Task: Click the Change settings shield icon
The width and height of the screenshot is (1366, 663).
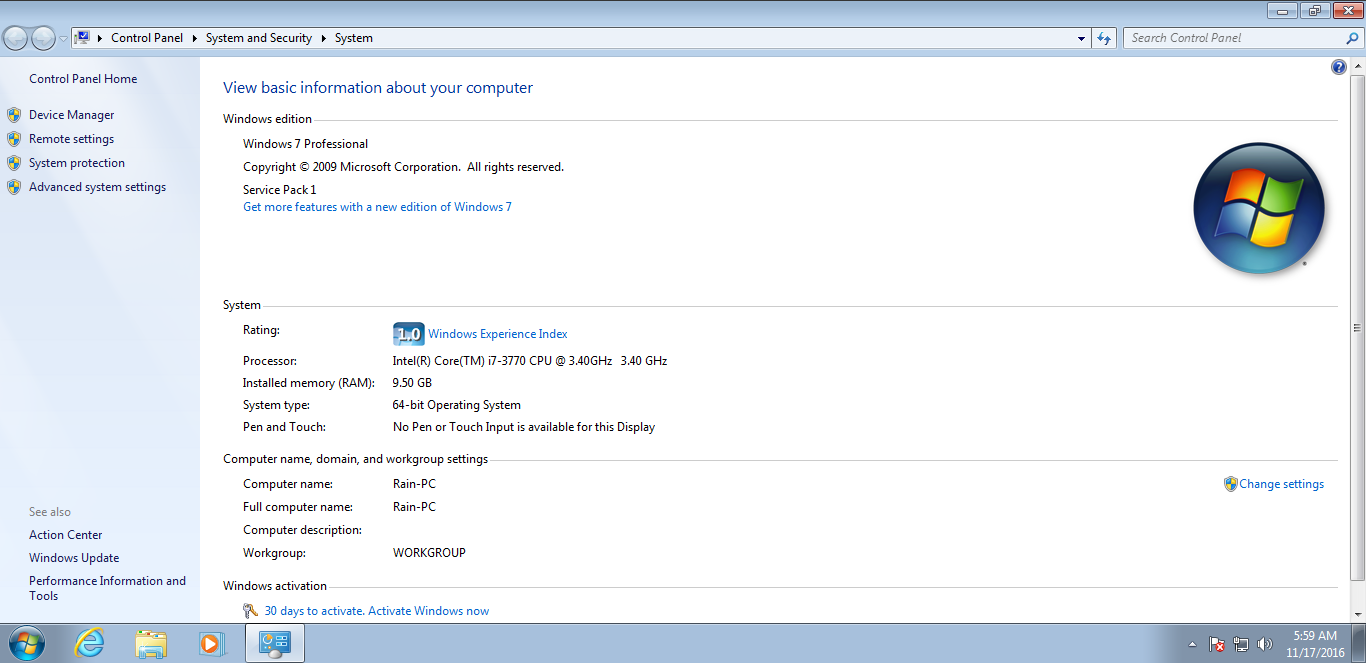Action: [1231, 484]
